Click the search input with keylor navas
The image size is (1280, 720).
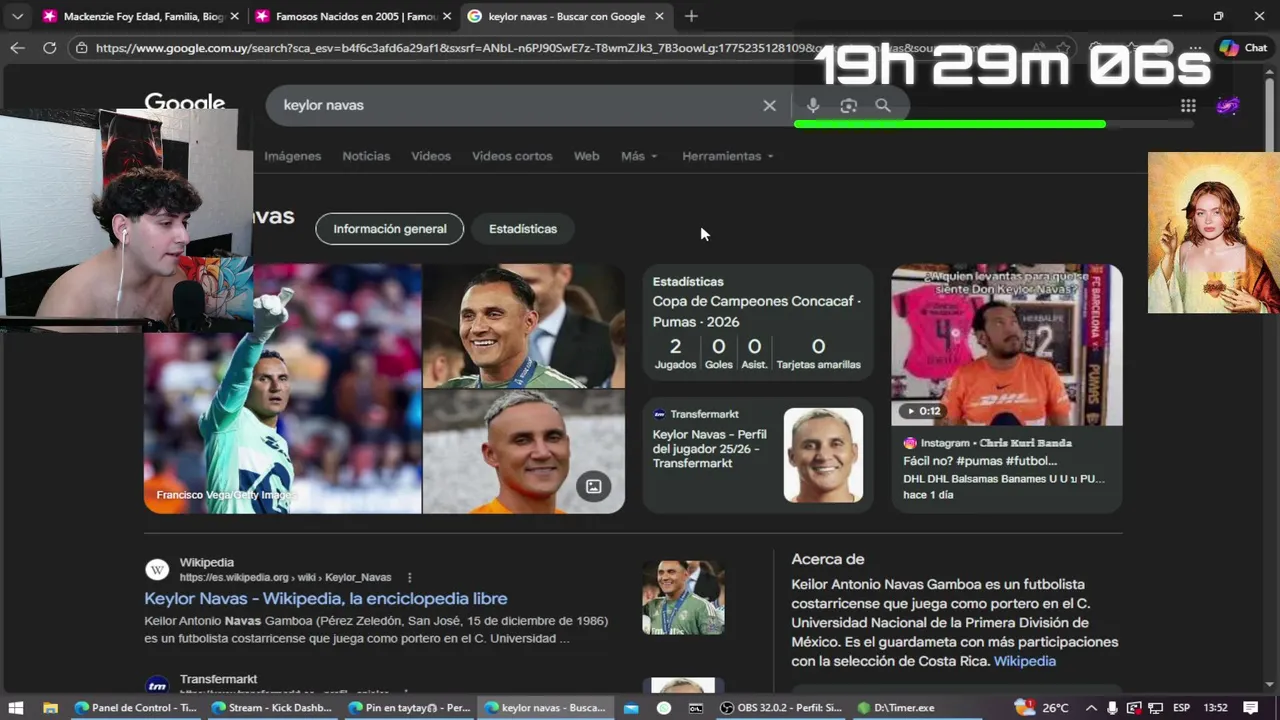click(x=515, y=105)
